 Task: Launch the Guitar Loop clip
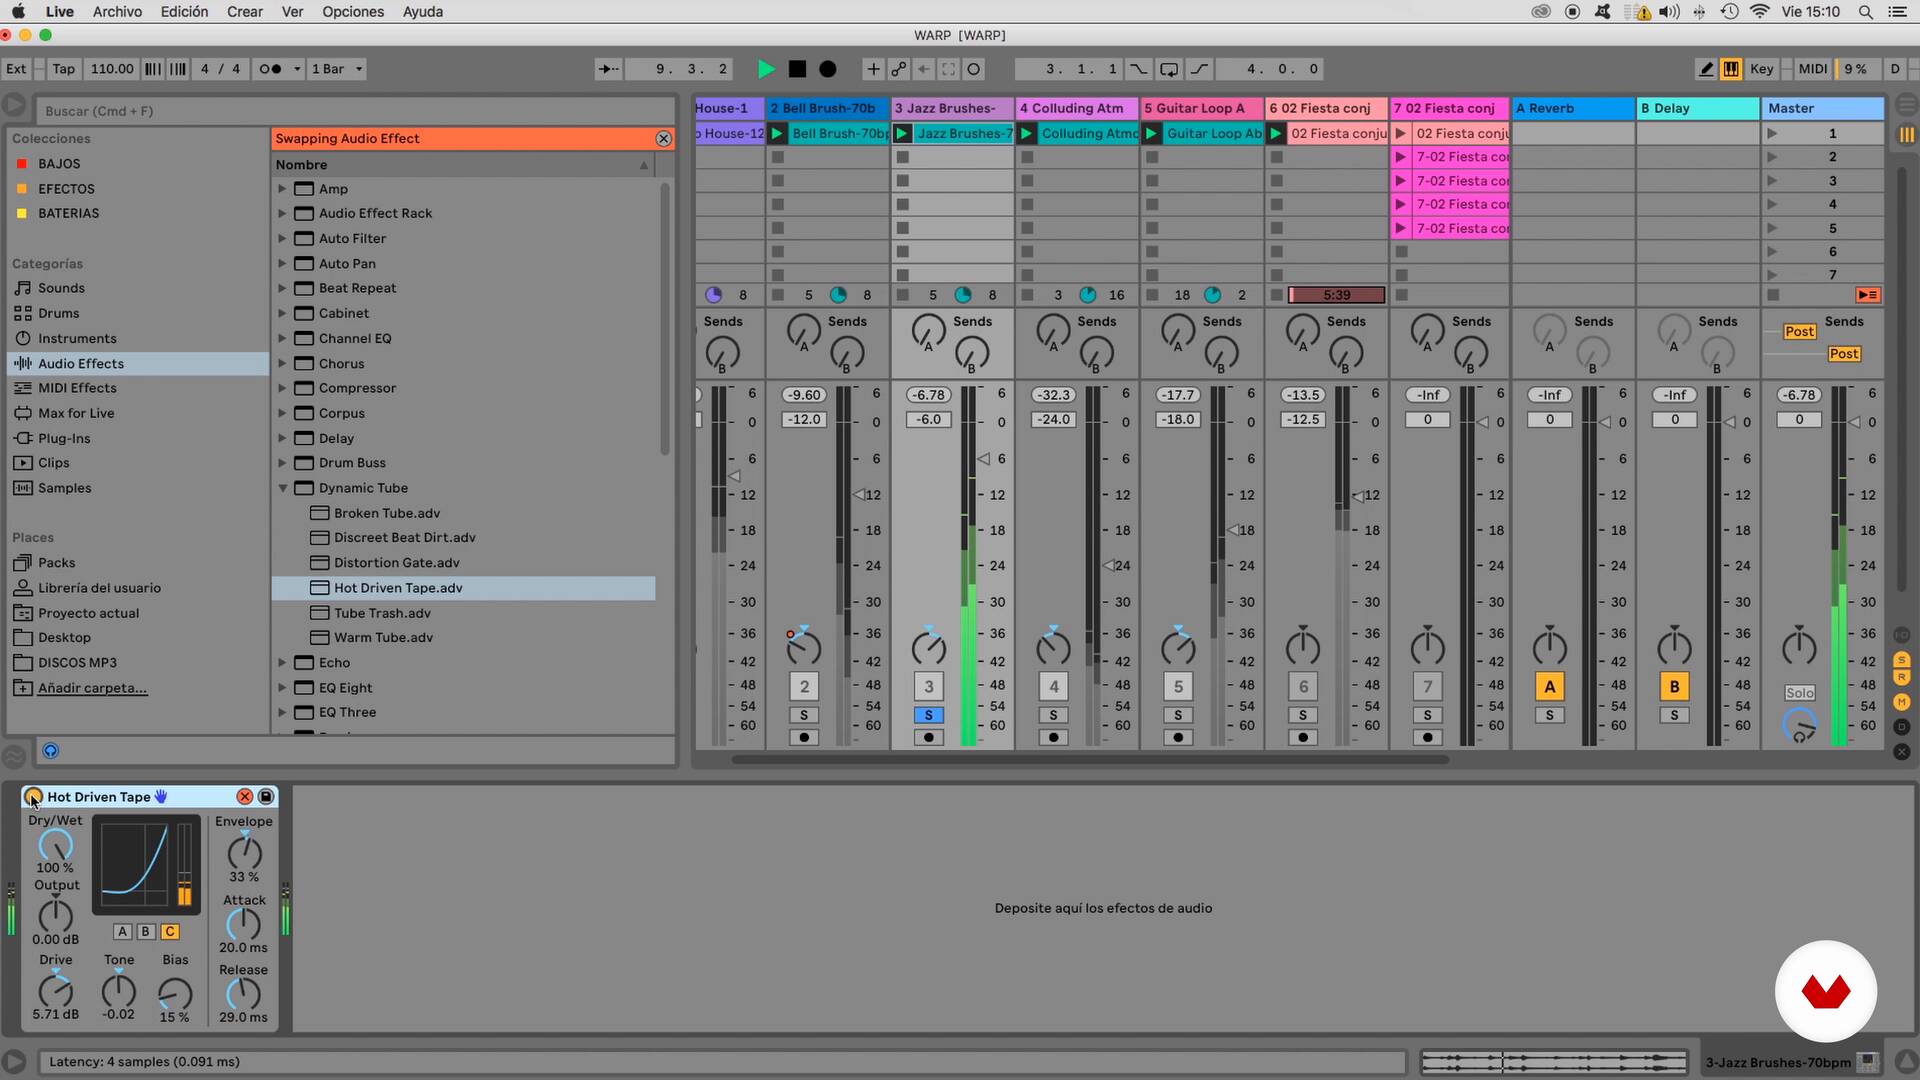pyautogui.click(x=1152, y=133)
